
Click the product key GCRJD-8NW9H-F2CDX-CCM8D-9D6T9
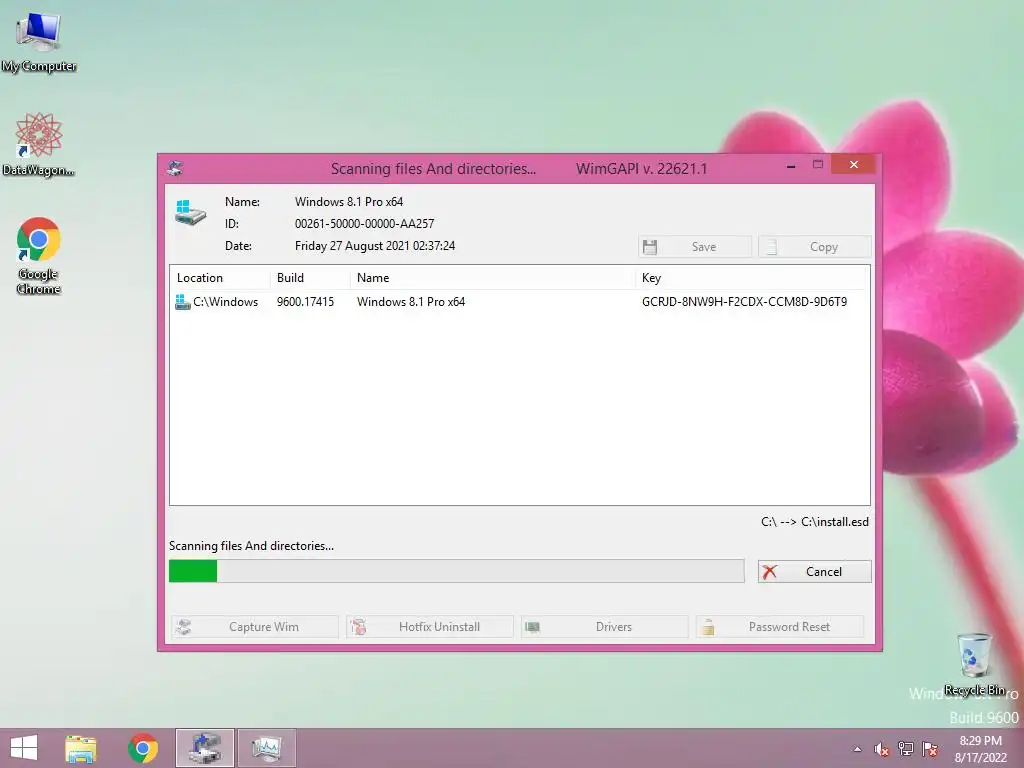click(x=744, y=302)
